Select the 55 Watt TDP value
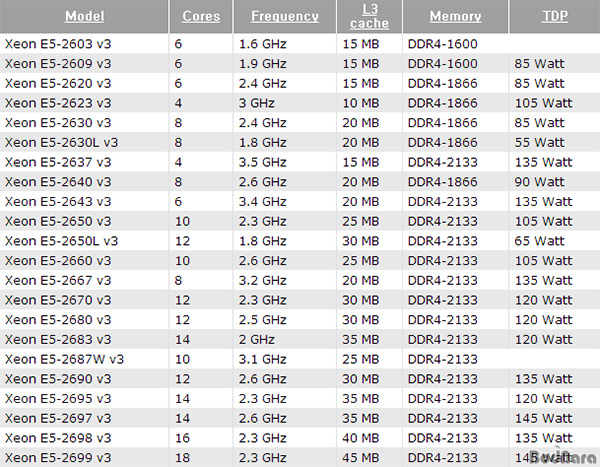The height and width of the screenshot is (467, 600). pyautogui.click(x=539, y=142)
